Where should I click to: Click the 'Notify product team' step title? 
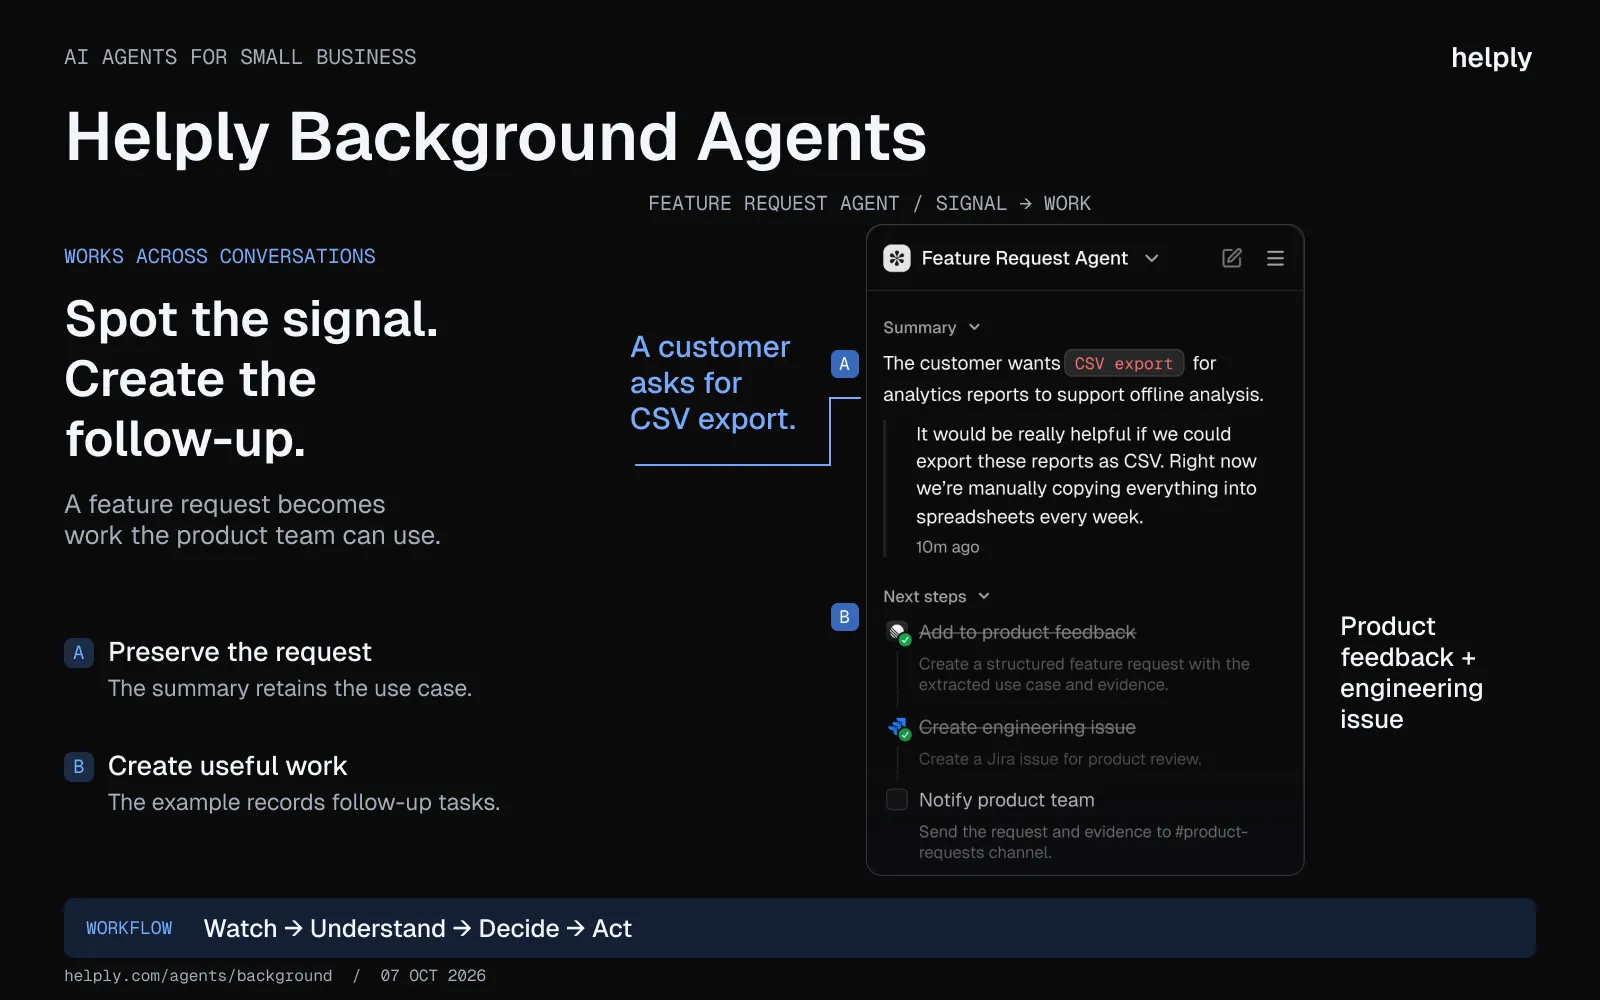click(x=1006, y=800)
